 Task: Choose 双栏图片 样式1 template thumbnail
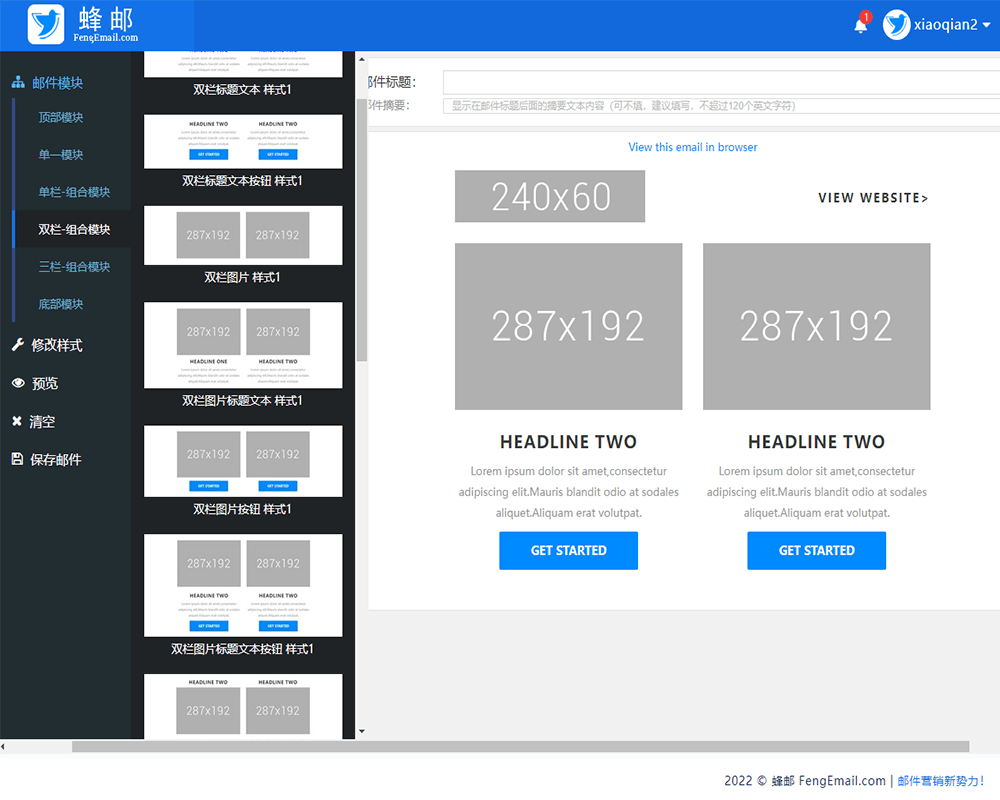(243, 236)
